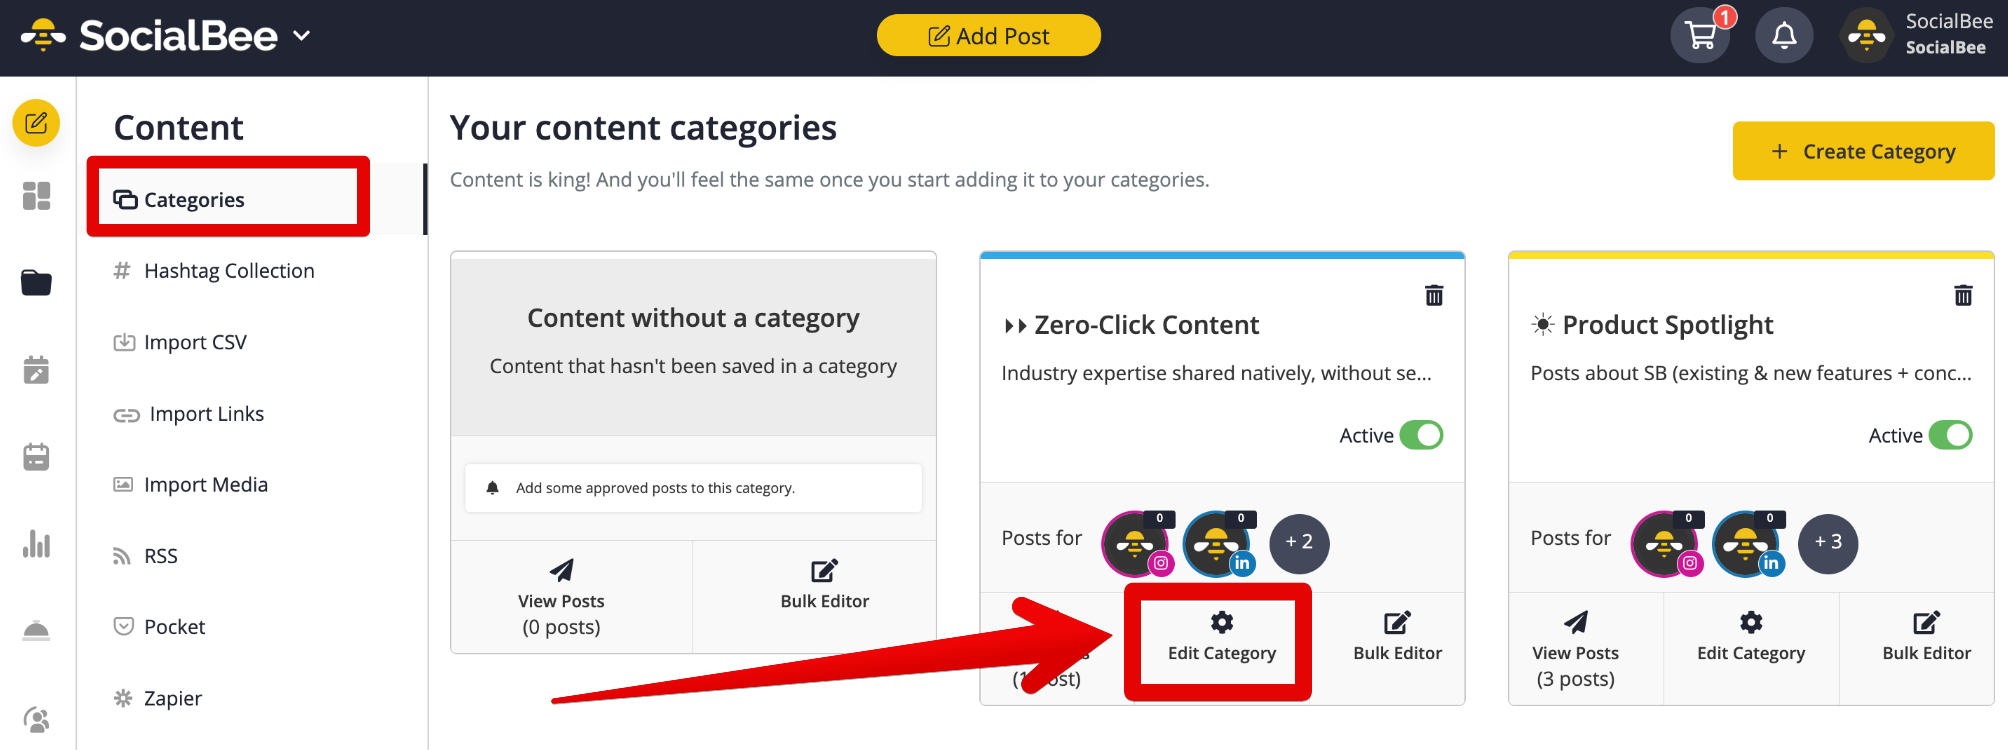Viewport: 2008px width, 750px height.
Task: Expand the +3 profiles for Product Spotlight
Action: pyautogui.click(x=1828, y=543)
